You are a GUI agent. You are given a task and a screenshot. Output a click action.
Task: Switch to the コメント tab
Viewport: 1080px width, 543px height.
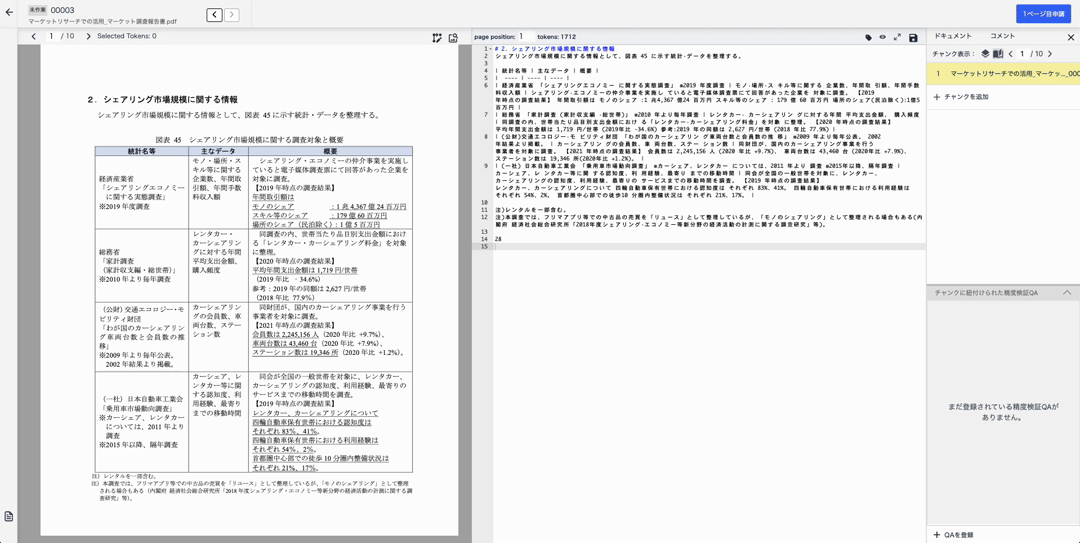pos(1002,36)
